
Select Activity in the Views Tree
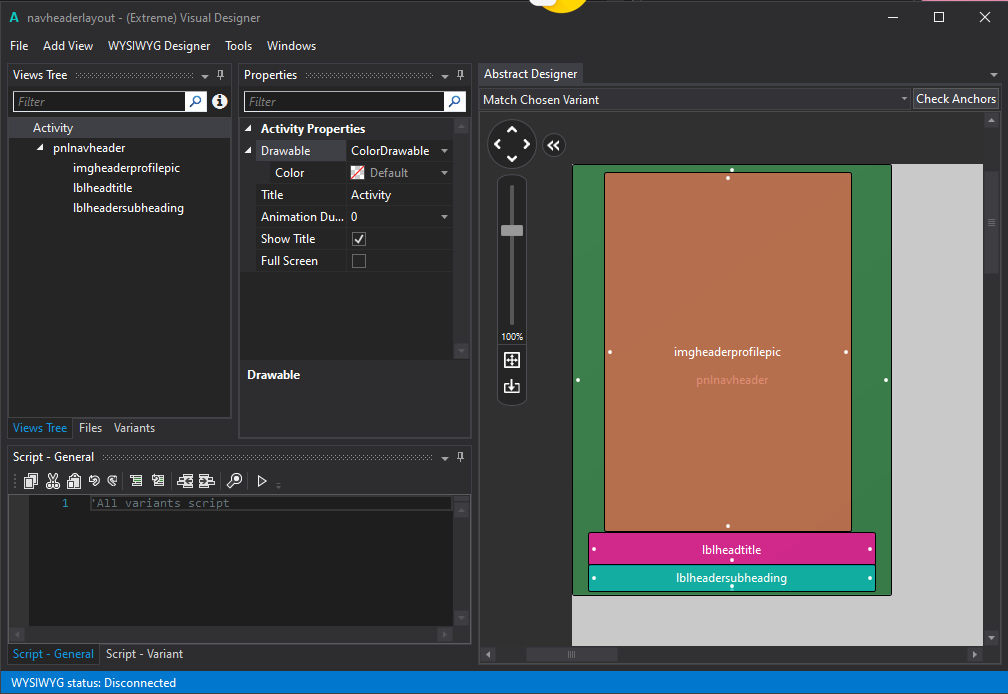(120, 128)
